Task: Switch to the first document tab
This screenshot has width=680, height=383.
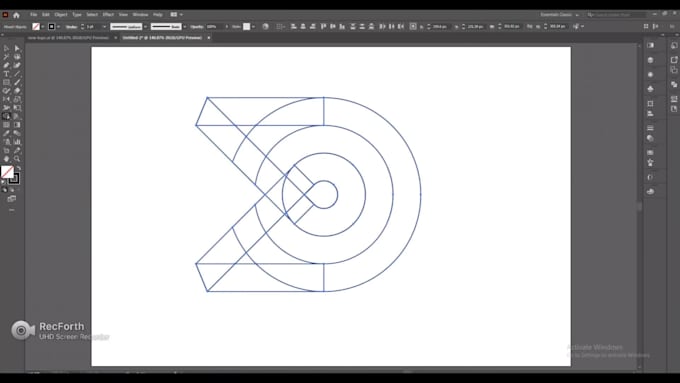Action: (x=68, y=38)
